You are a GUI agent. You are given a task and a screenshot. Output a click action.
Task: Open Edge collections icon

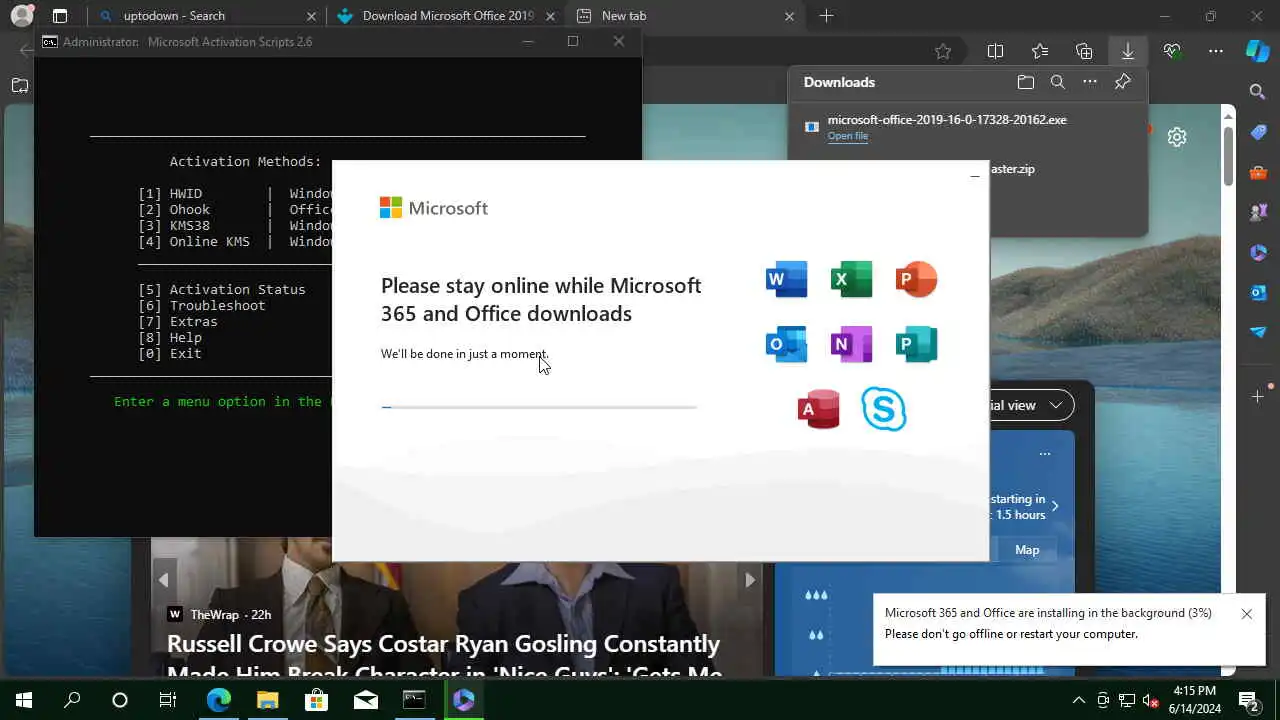[x=1084, y=51]
